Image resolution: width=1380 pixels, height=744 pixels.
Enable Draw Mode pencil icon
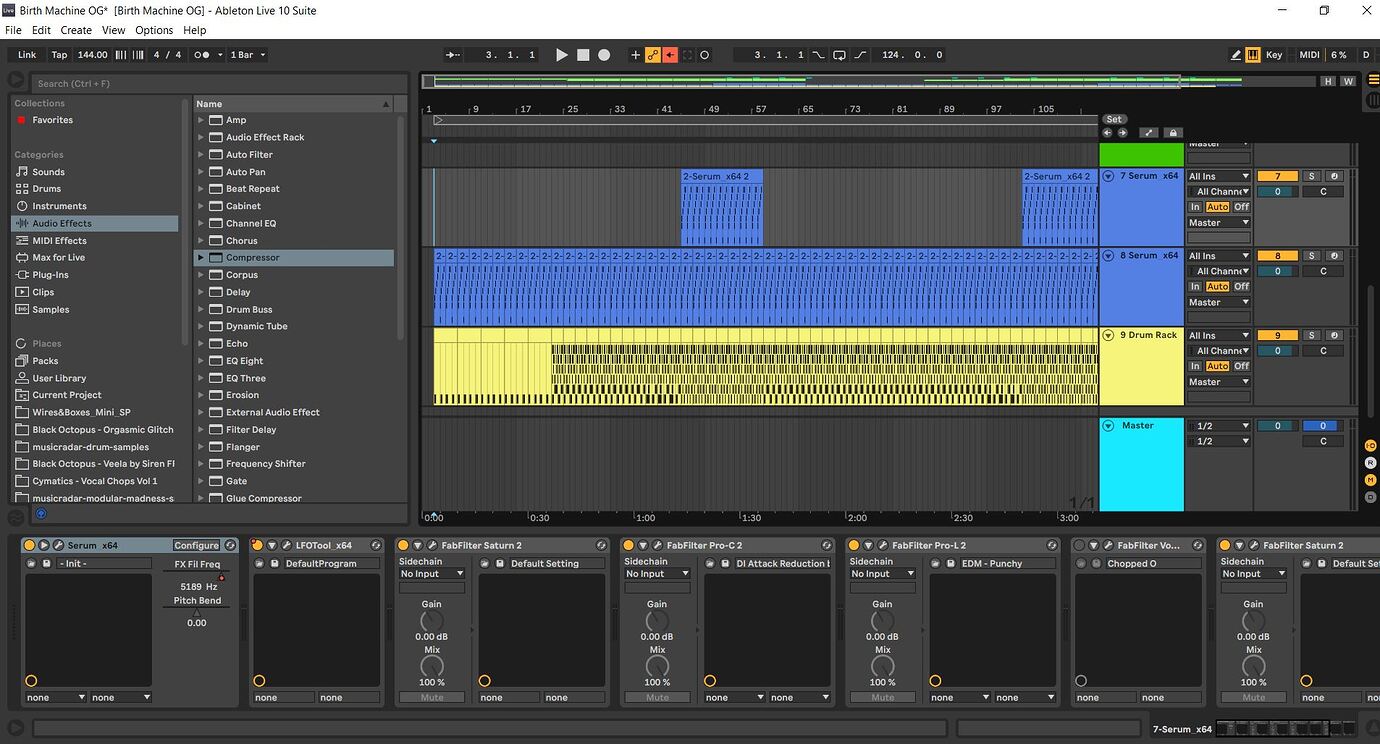1236,55
